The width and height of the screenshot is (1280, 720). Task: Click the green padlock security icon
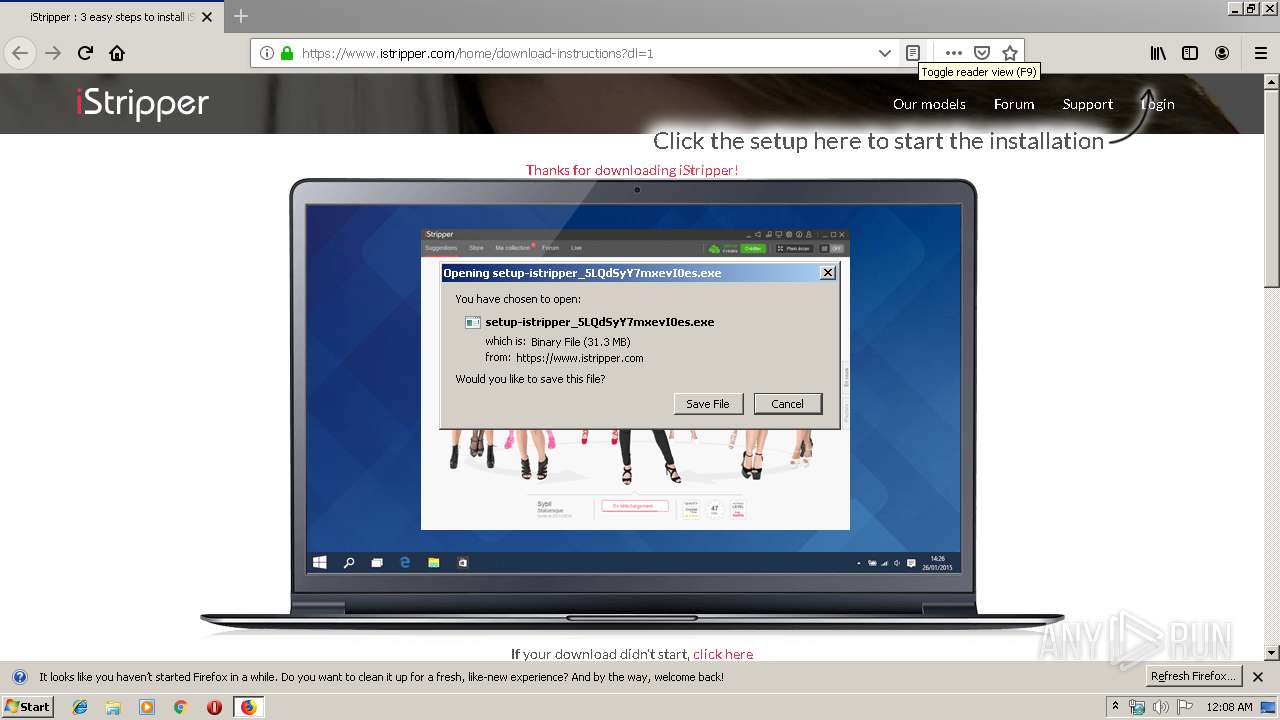[287, 53]
